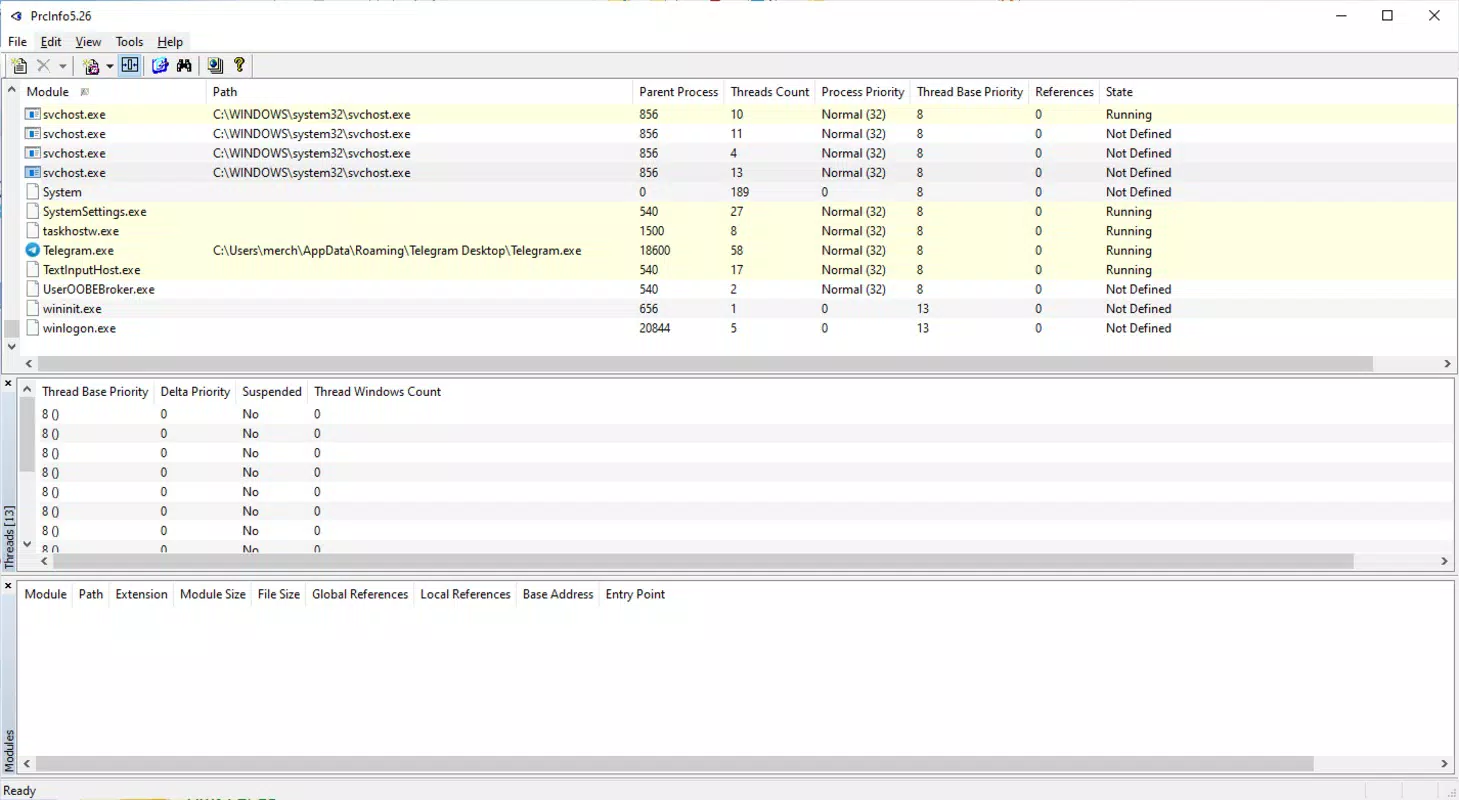The image size is (1459, 800).
Task: Click the purple sparkle document toolbar icon
Action: pos(91,66)
